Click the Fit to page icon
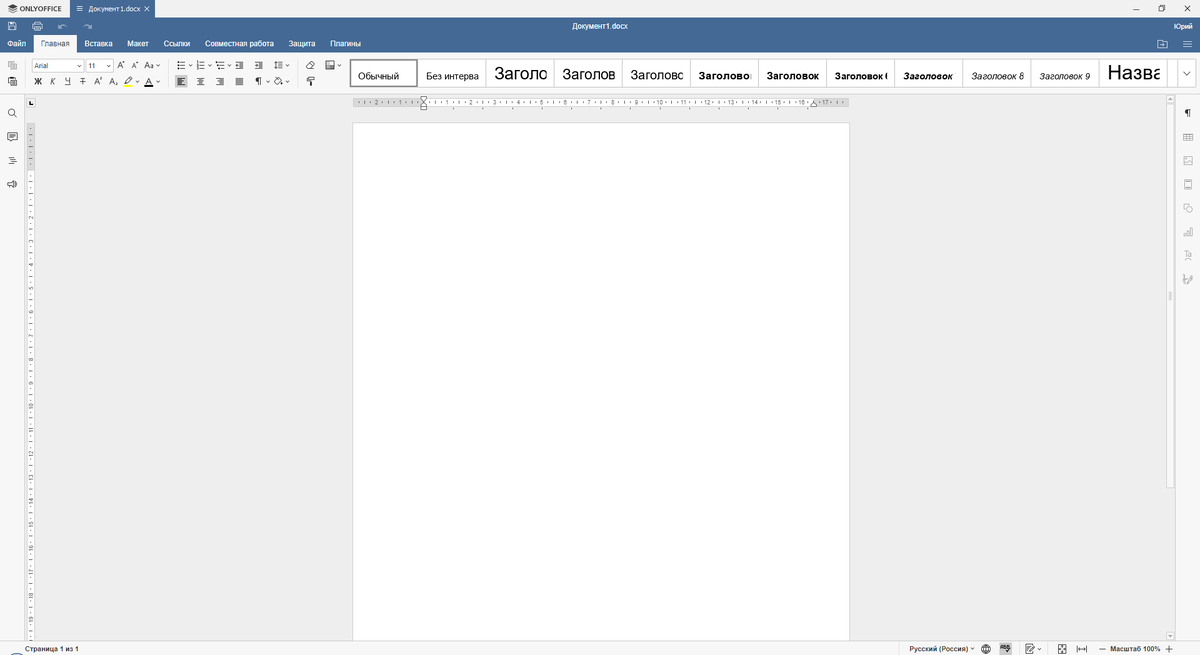Viewport: 1200px width, 655px height. (x=1062, y=649)
